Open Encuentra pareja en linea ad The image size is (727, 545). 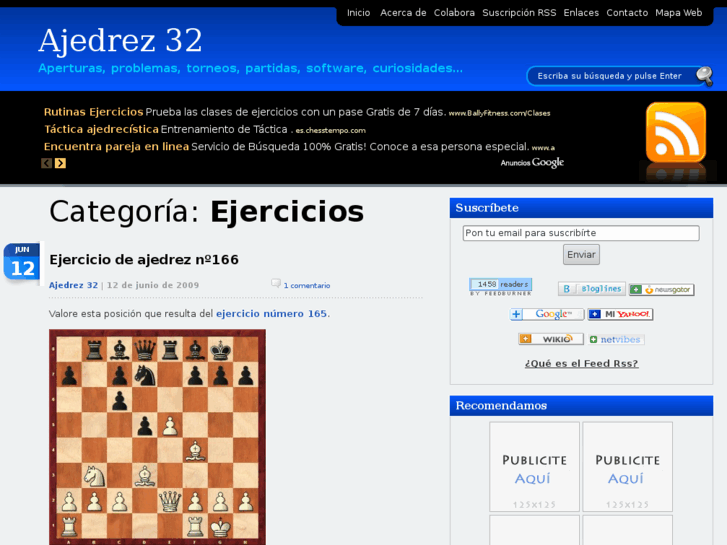[116, 147]
